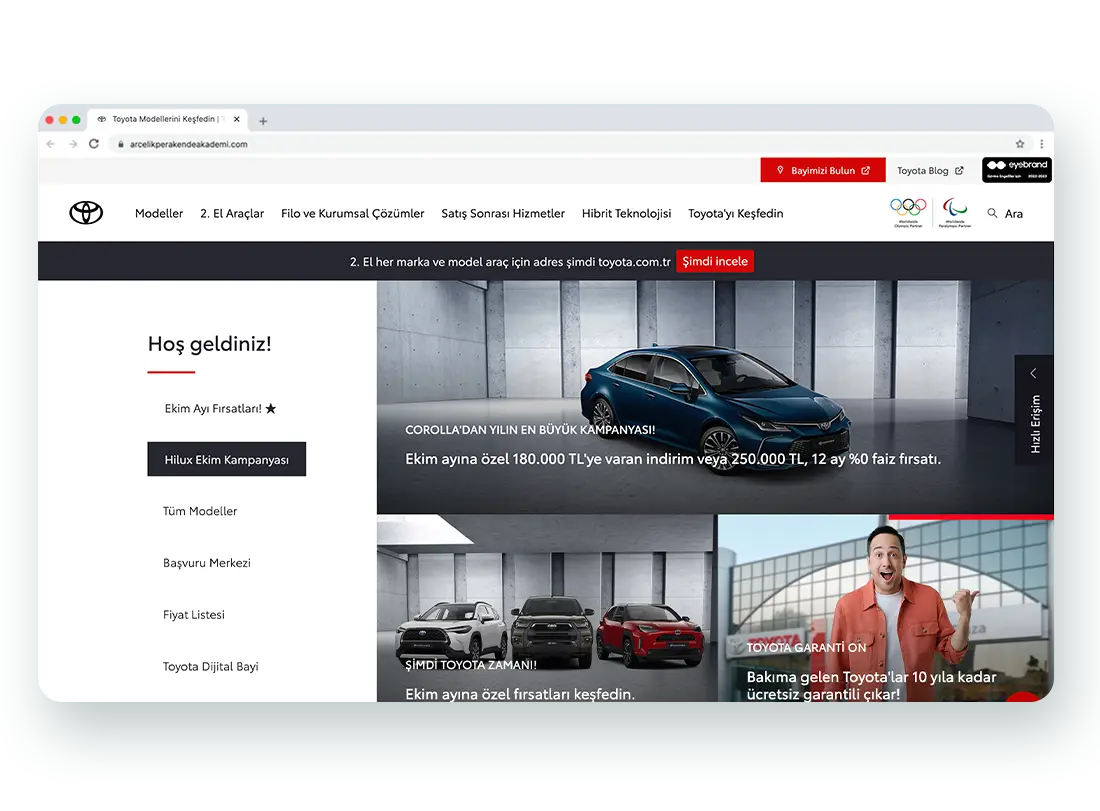Click the browser back arrow

pos(51,144)
